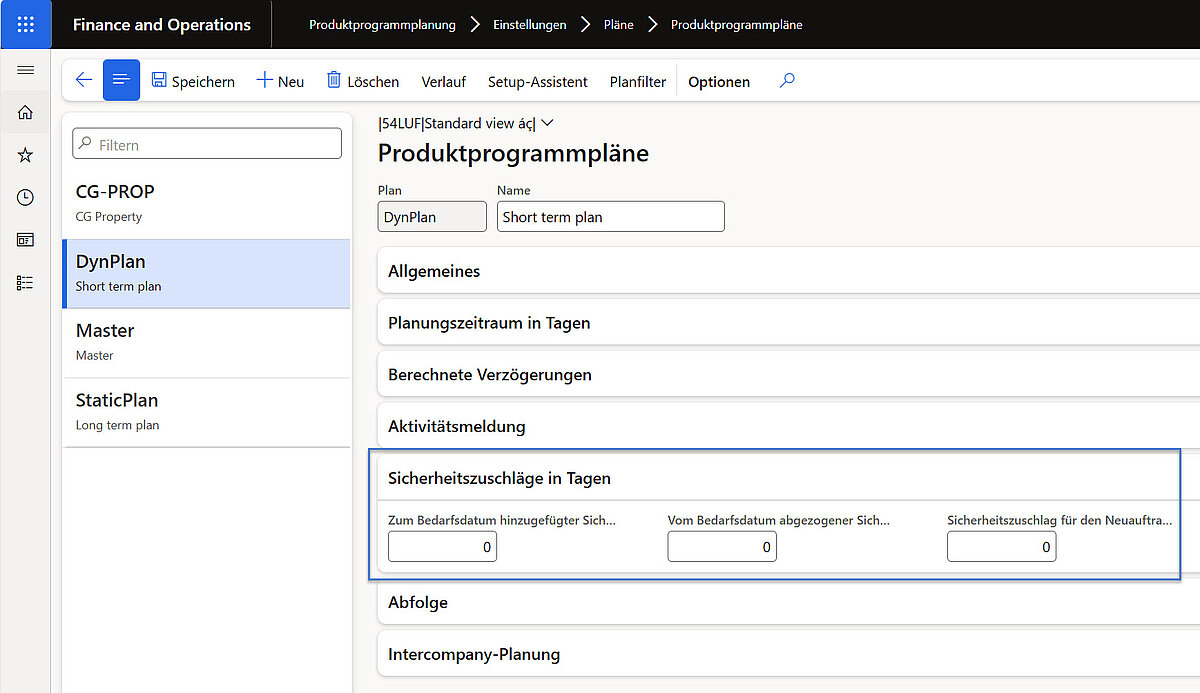Click the Name field showing Short term plan
This screenshot has width=1200, height=693.
(610, 216)
